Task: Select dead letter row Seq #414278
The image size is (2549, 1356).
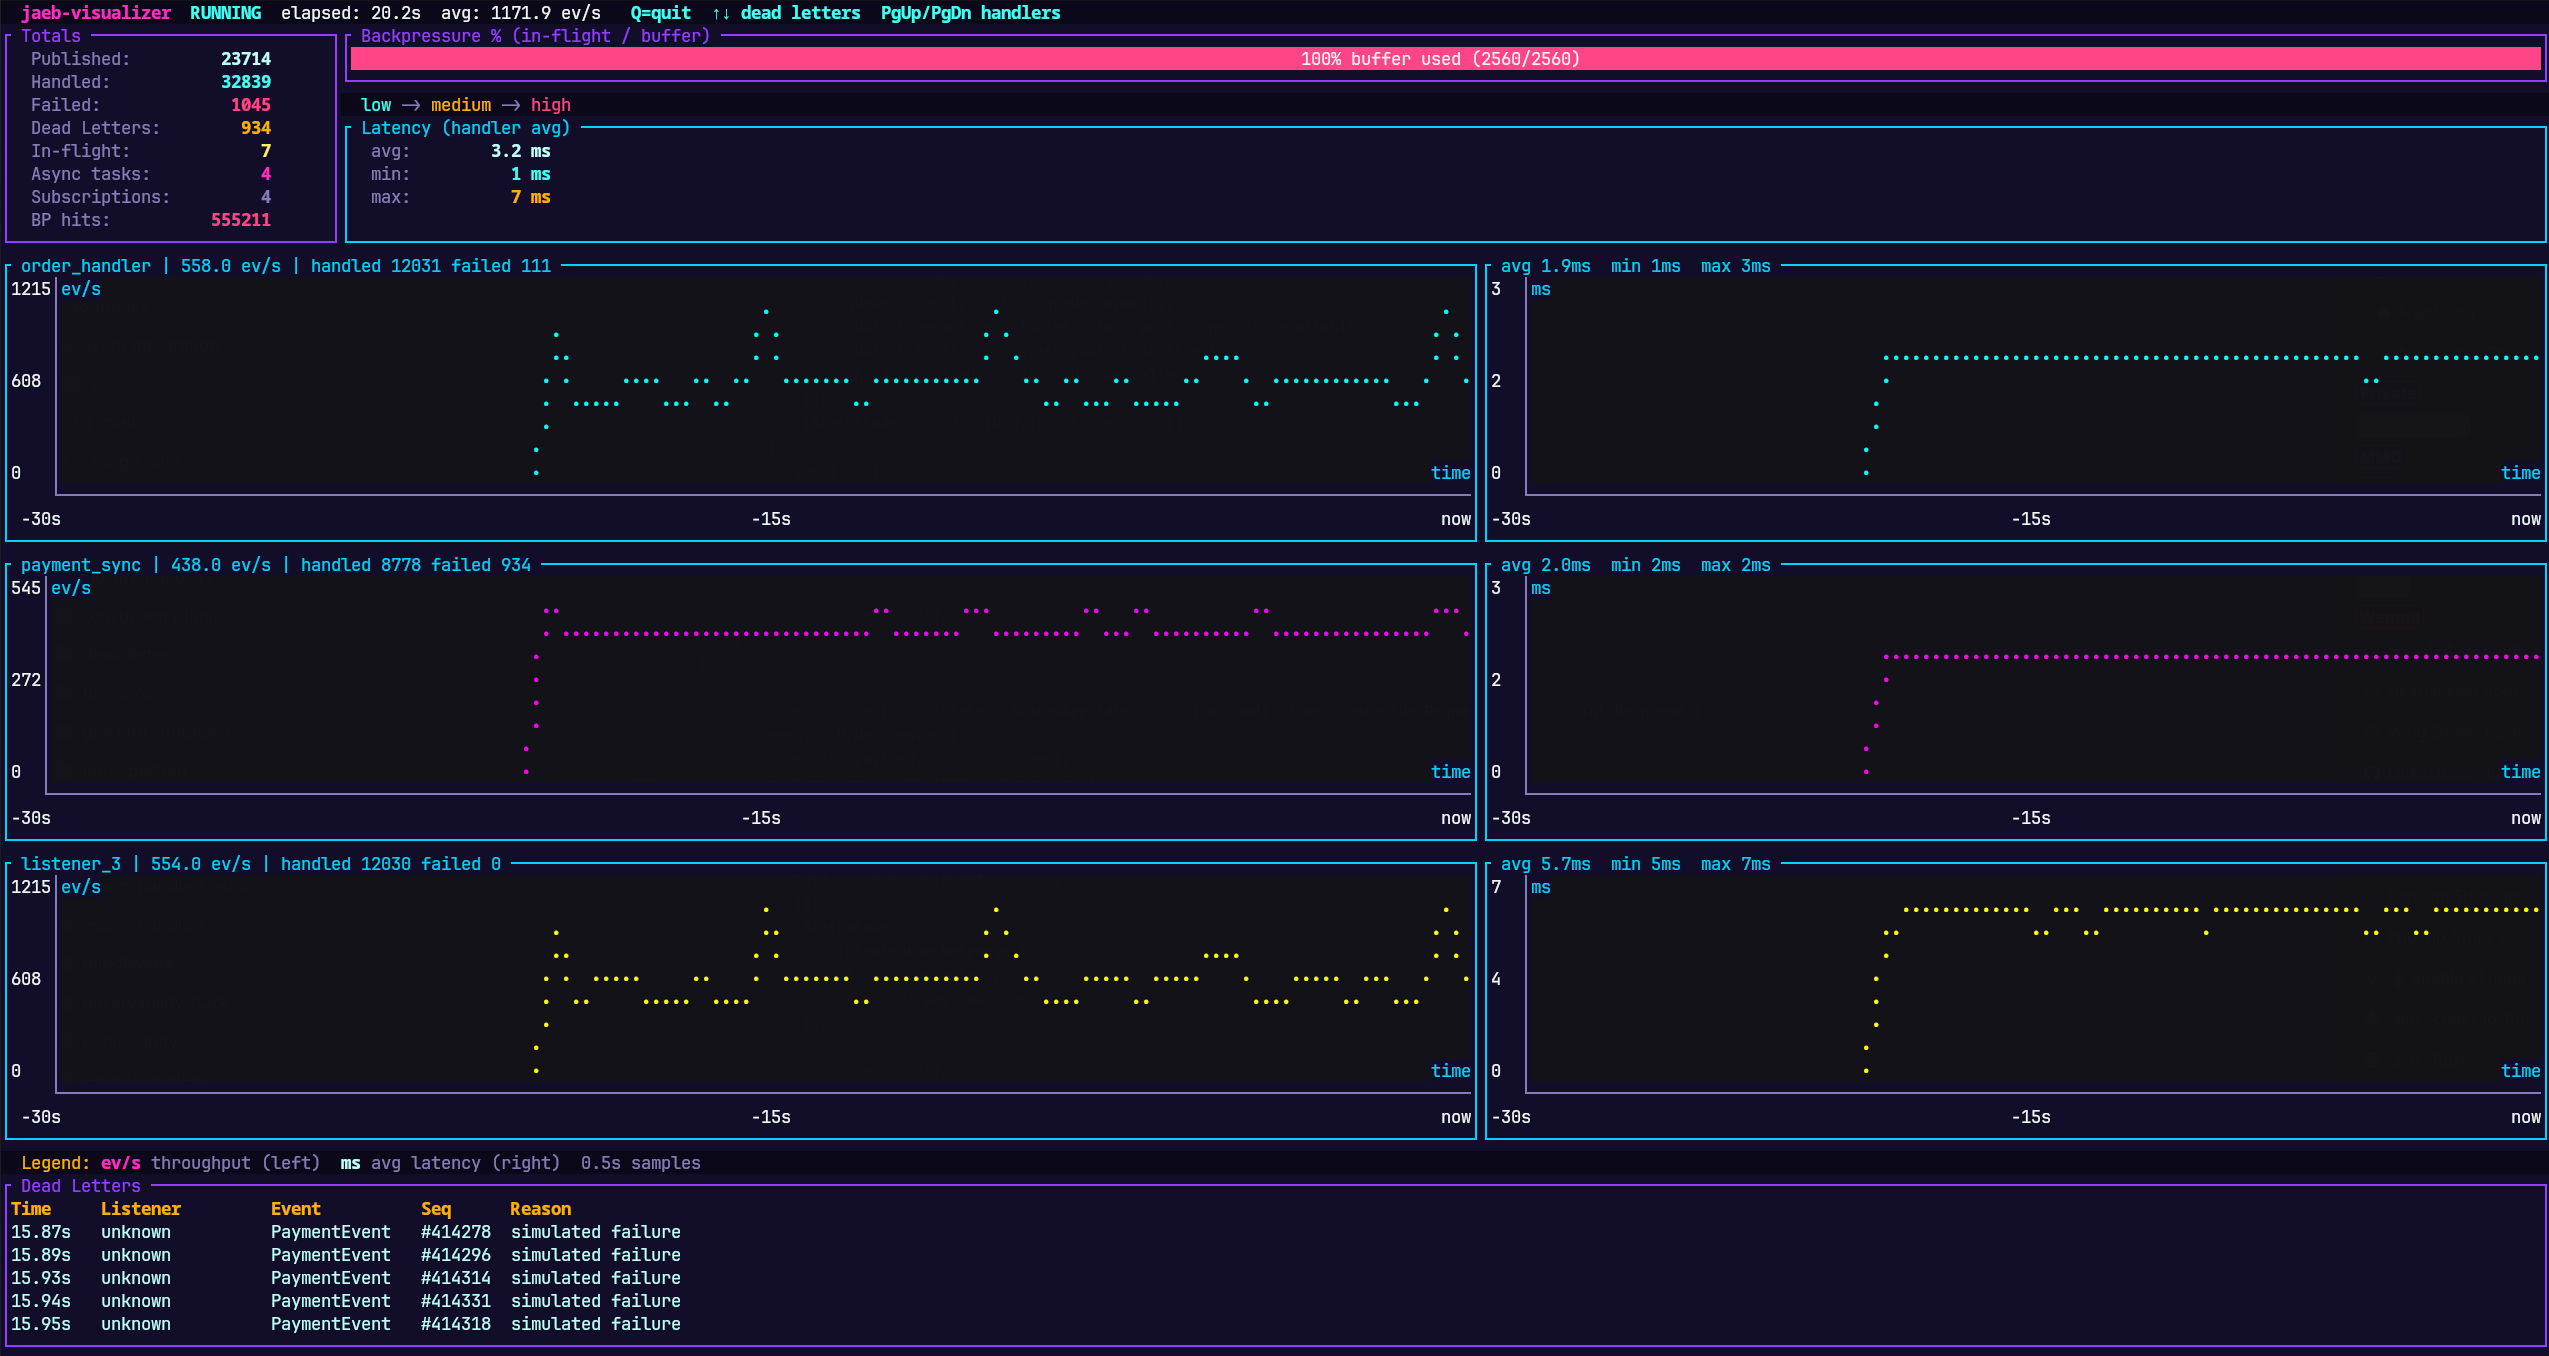Action: click(x=455, y=1232)
